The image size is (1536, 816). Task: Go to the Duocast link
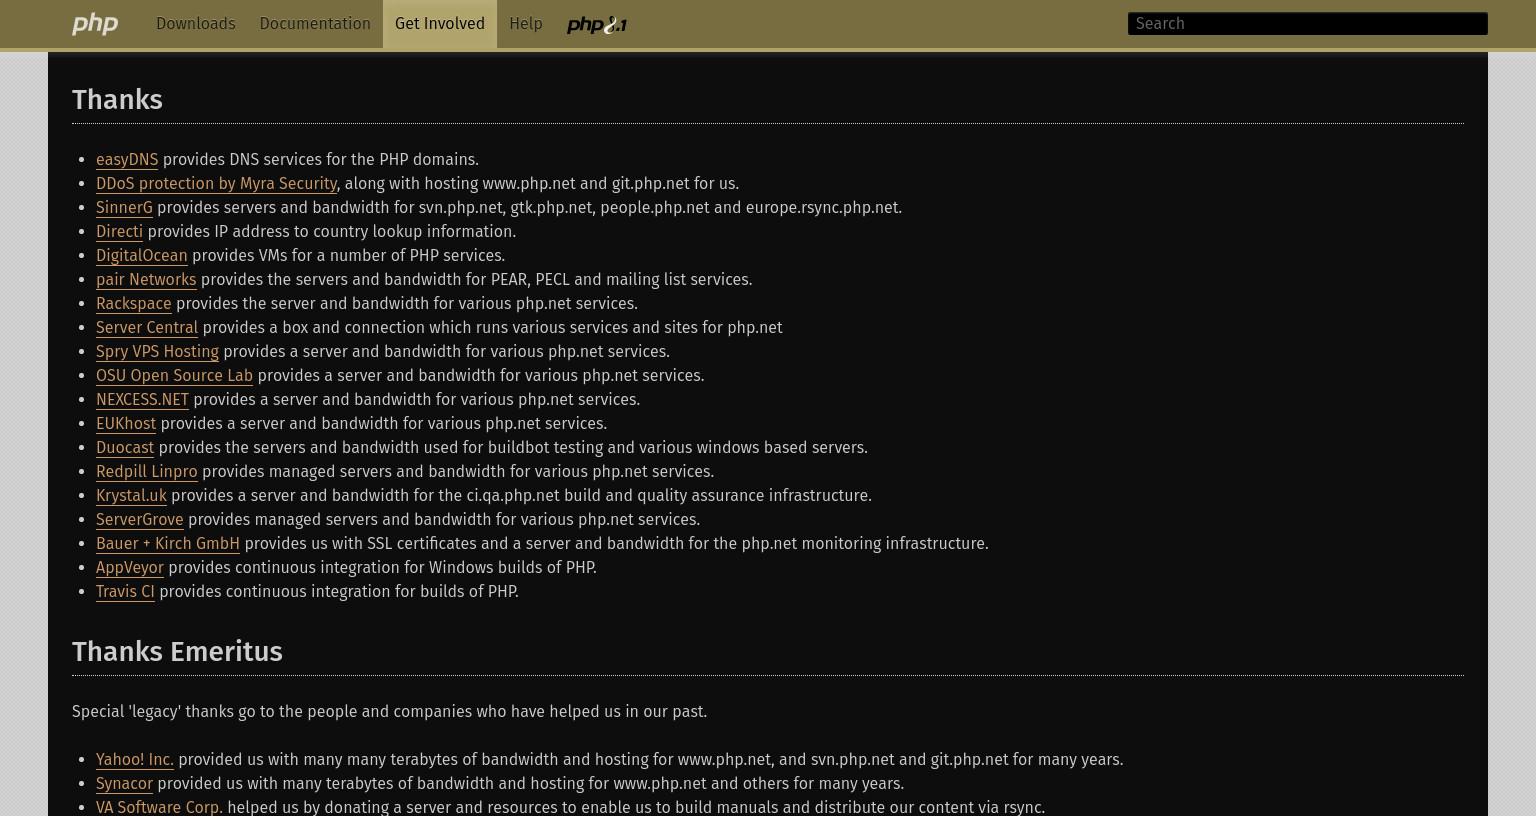125,448
